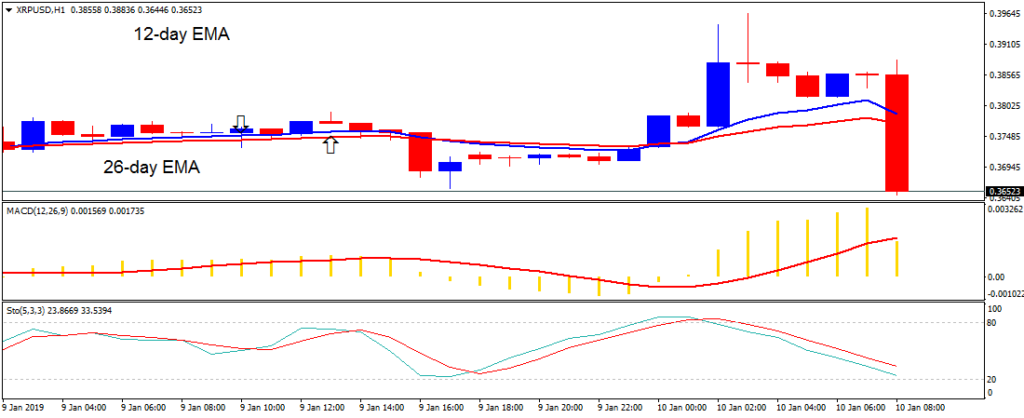Click the Sto(5,3,3) indicator label
Image resolution: width=1024 pixels, height=418 pixels.
[x=28, y=310]
